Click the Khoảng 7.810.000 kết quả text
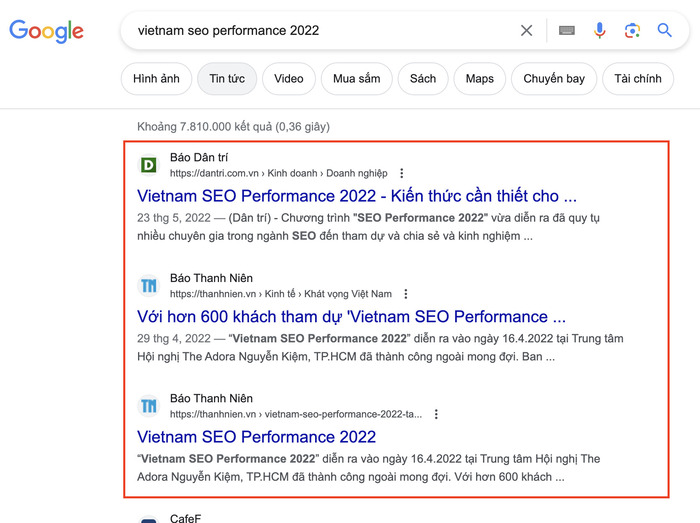Image resolution: width=700 pixels, height=523 pixels. 233,127
